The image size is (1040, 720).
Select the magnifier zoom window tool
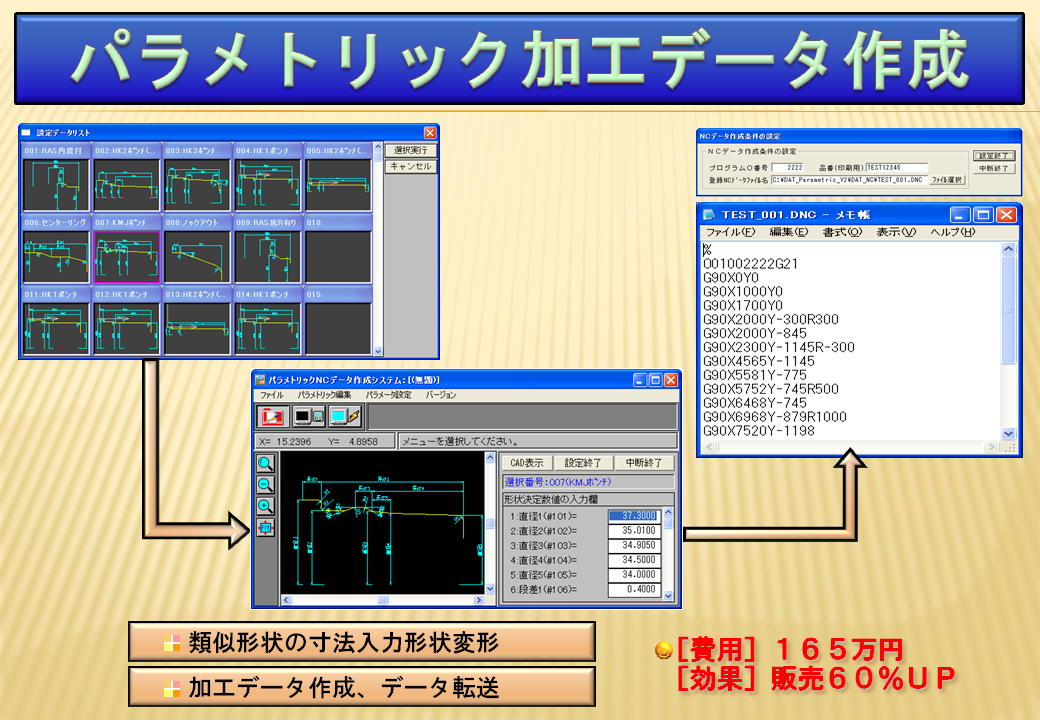tap(265, 463)
